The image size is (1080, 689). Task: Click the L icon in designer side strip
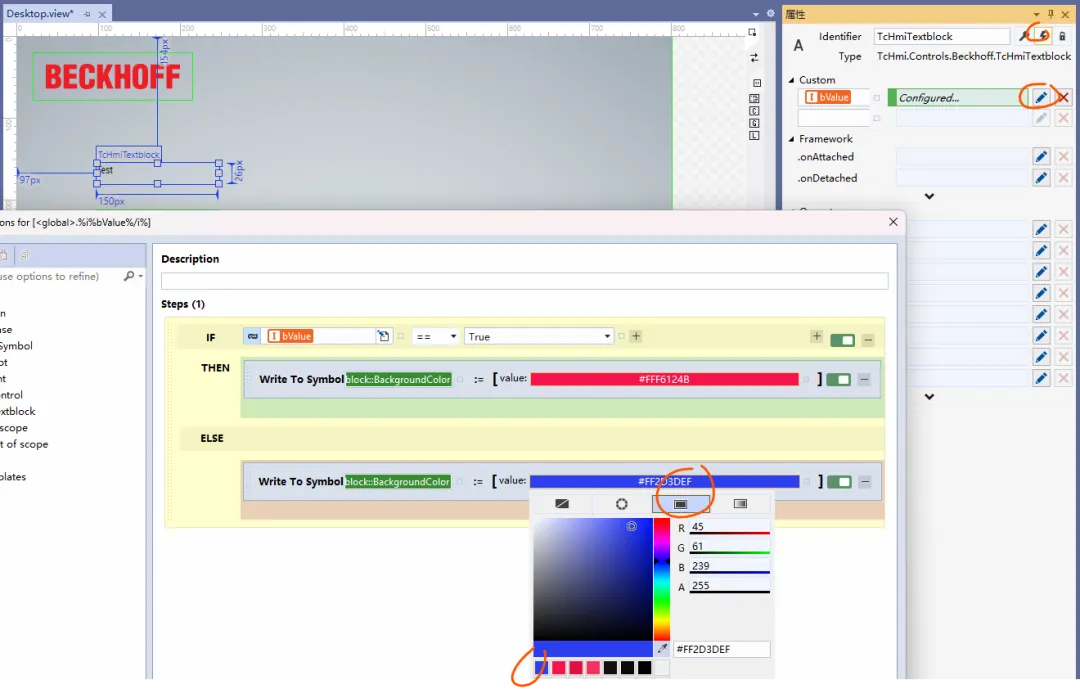coord(754,136)
